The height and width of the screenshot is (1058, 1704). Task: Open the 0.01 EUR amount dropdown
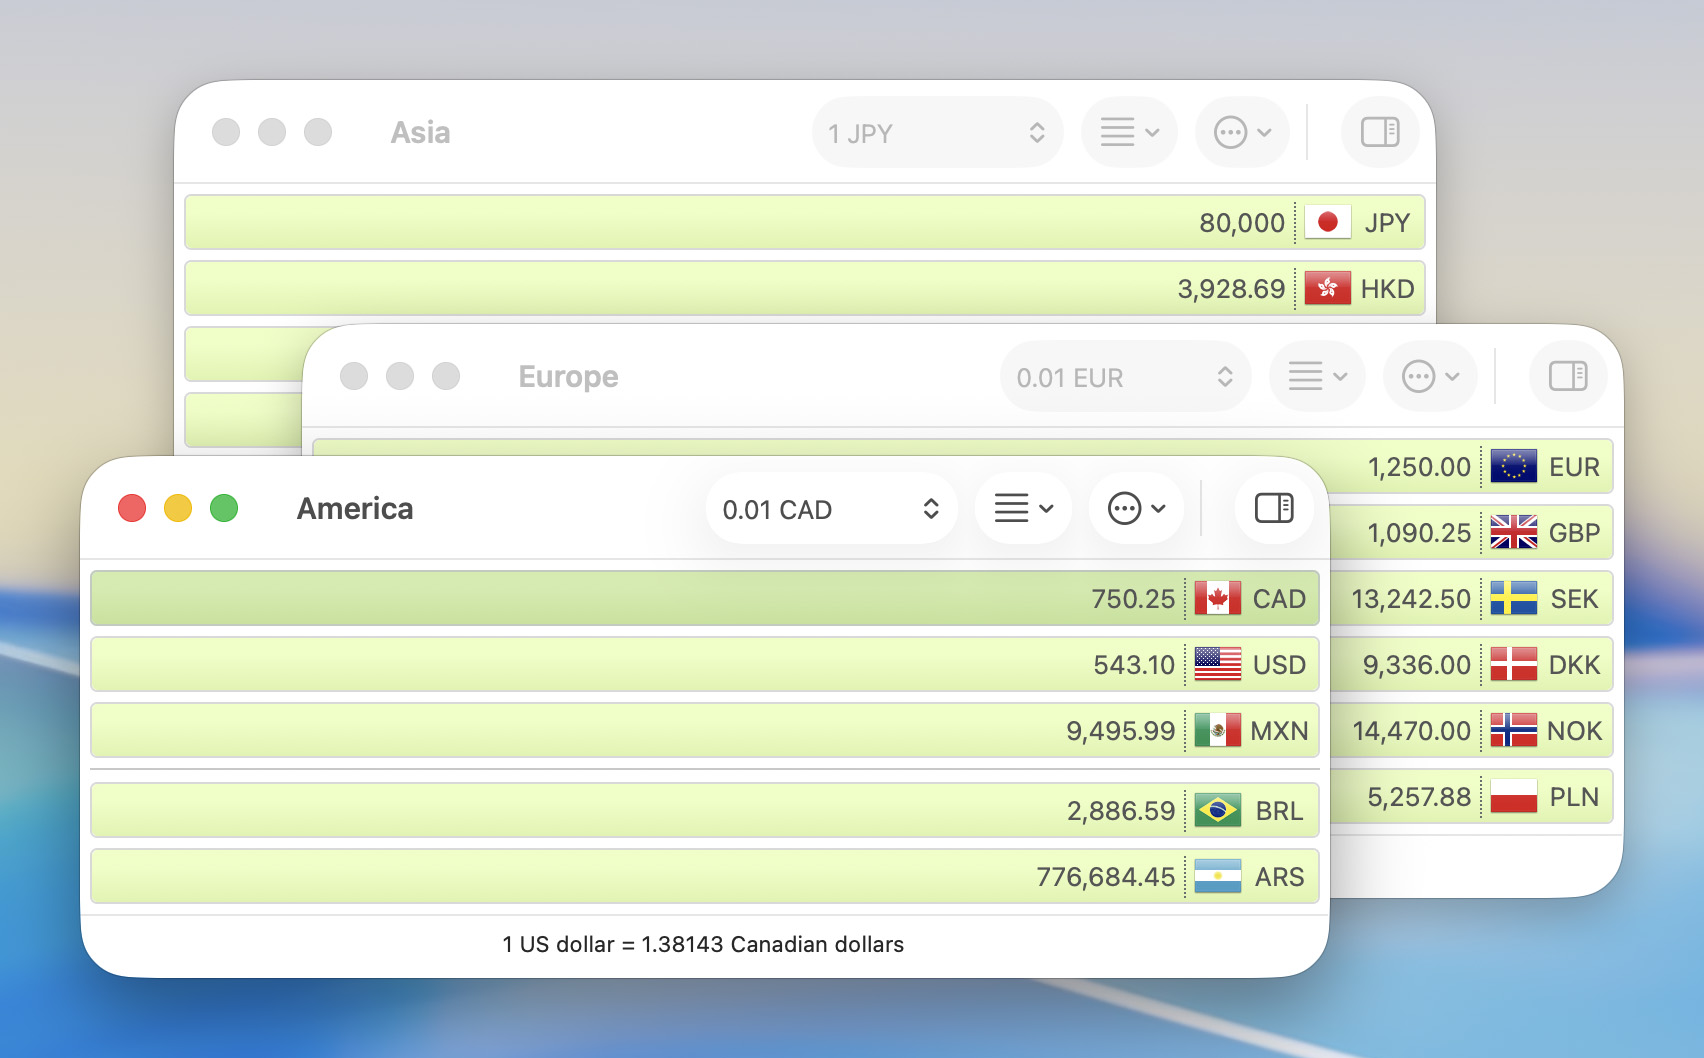1124,376
